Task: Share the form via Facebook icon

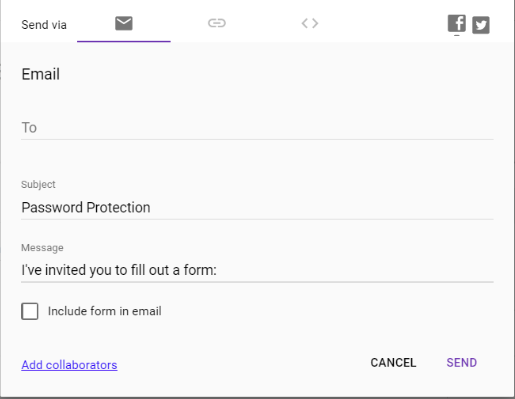Action: tap(457, 23)
